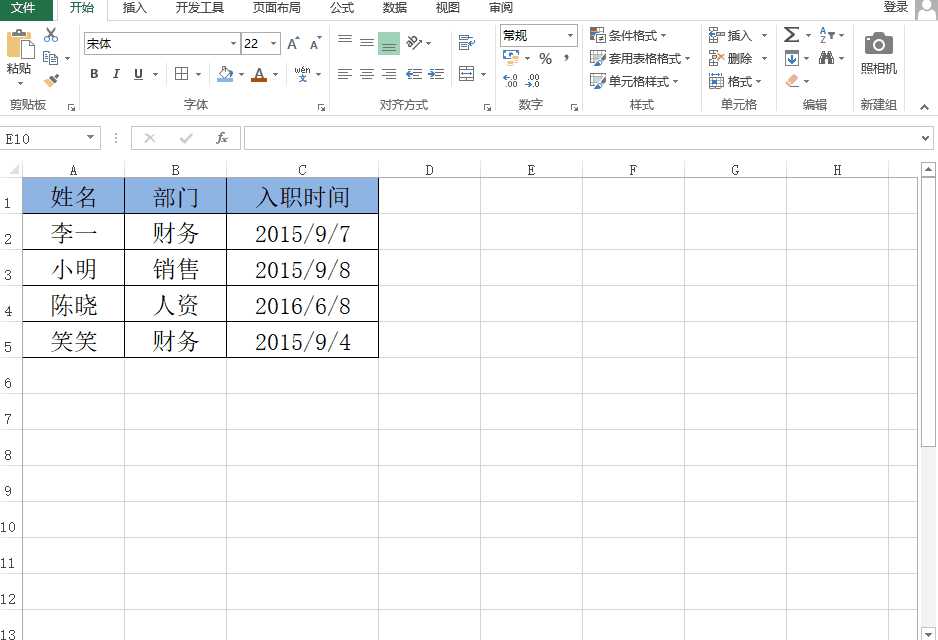Click the Delete (删除) cells button
This screenshot has width=938, height=640.
point(731,59)
